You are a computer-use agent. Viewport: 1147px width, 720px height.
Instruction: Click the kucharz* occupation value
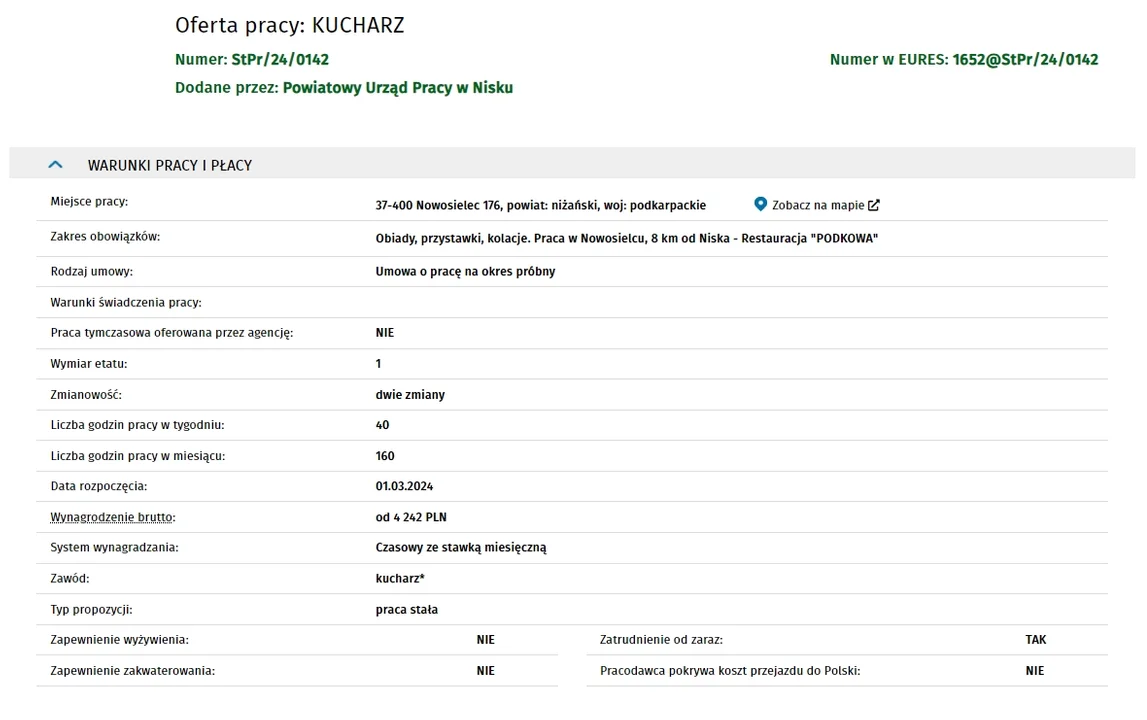(400, 579)
